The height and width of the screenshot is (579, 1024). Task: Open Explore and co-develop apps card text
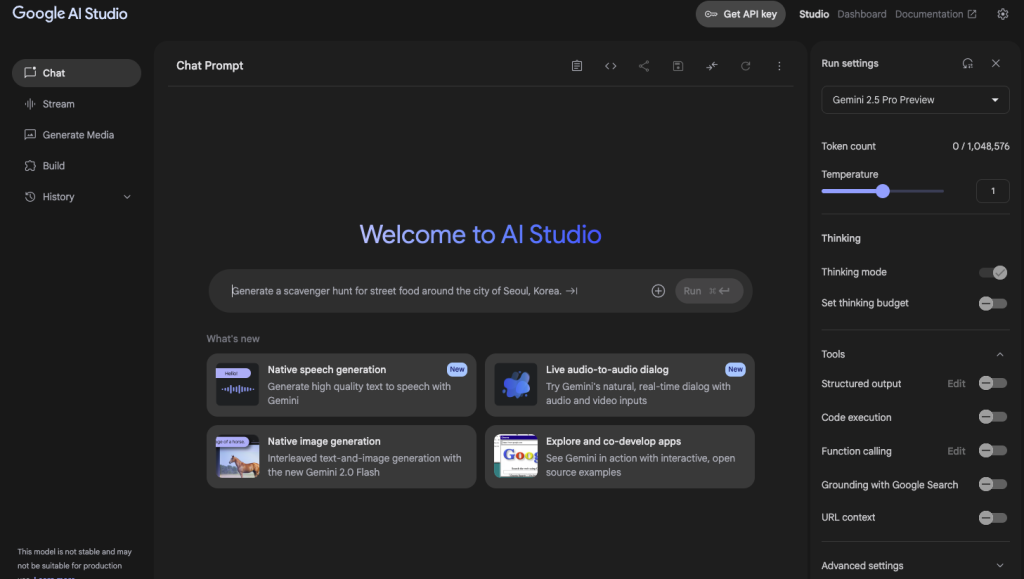tap(641, 456)
